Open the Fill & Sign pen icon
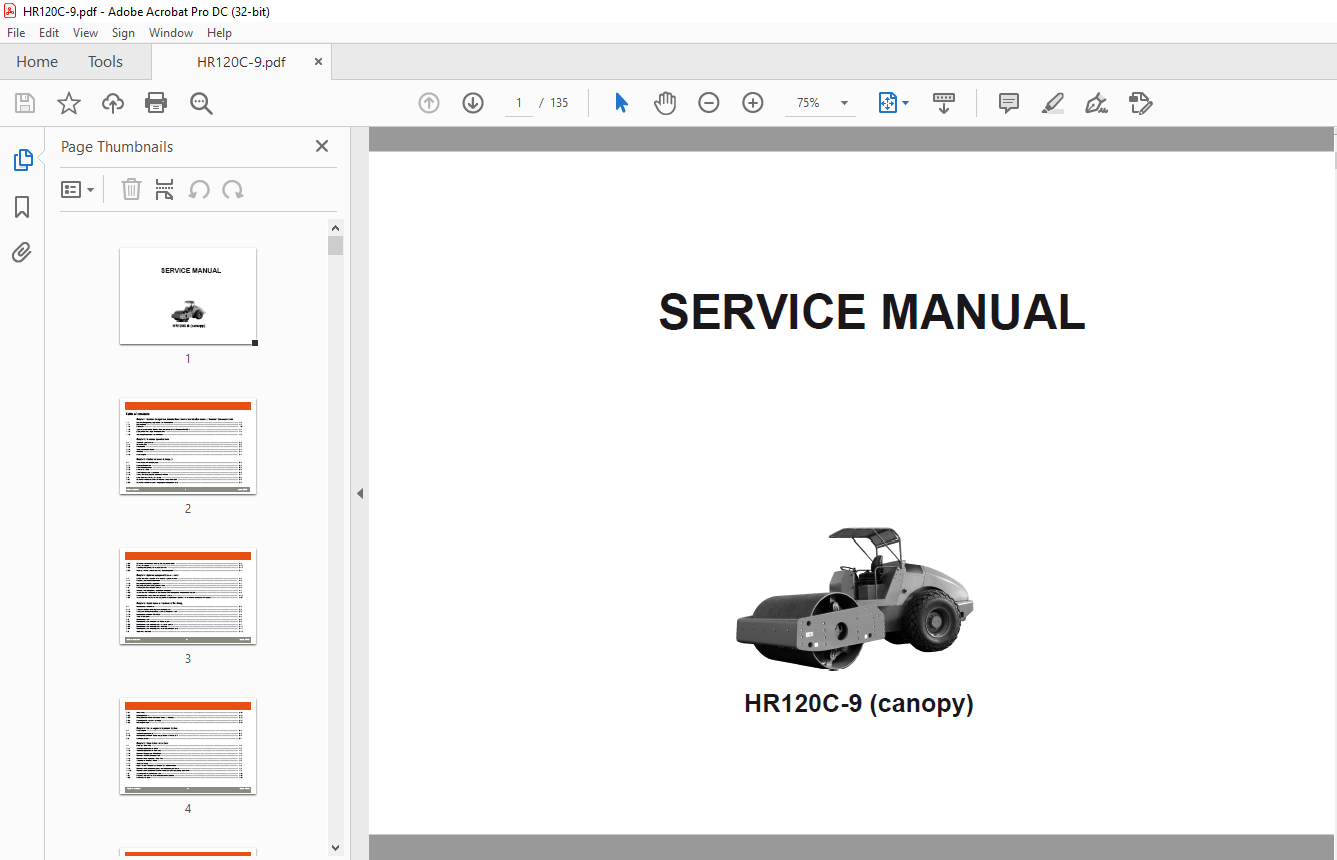This screenshot has width=1337, height=860. click(1097, 103)
